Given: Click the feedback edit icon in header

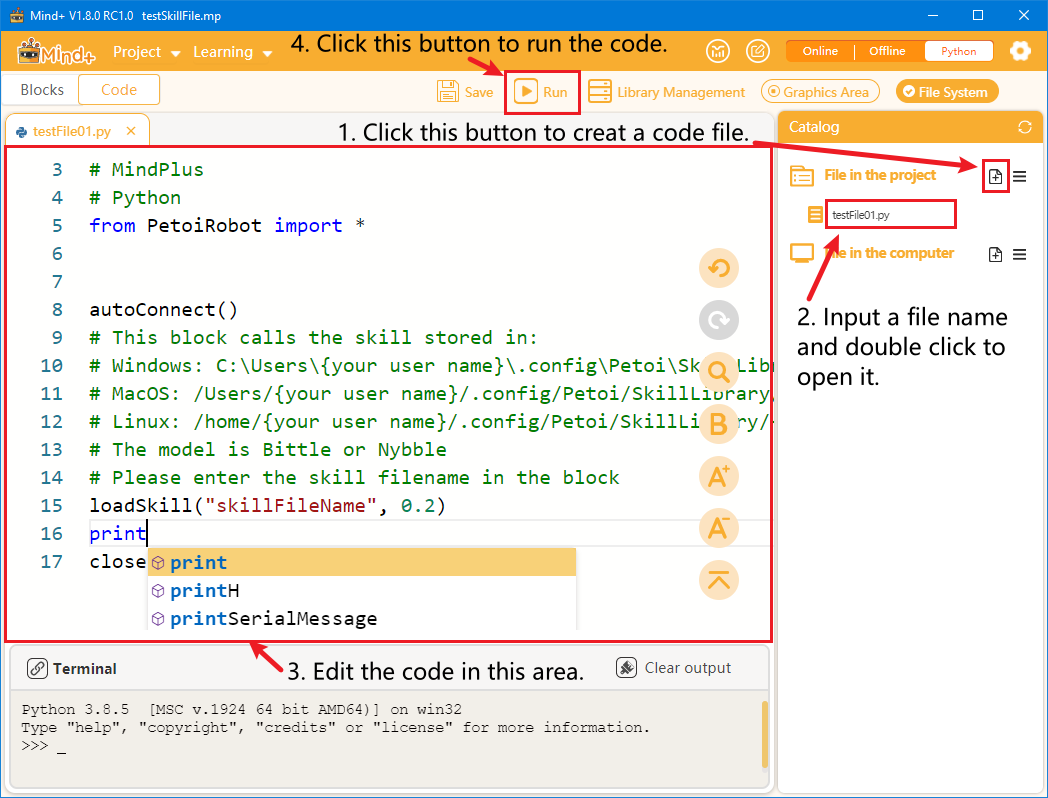Looking at the screenshot, I should pyautogui.click(x=757, y=51).
